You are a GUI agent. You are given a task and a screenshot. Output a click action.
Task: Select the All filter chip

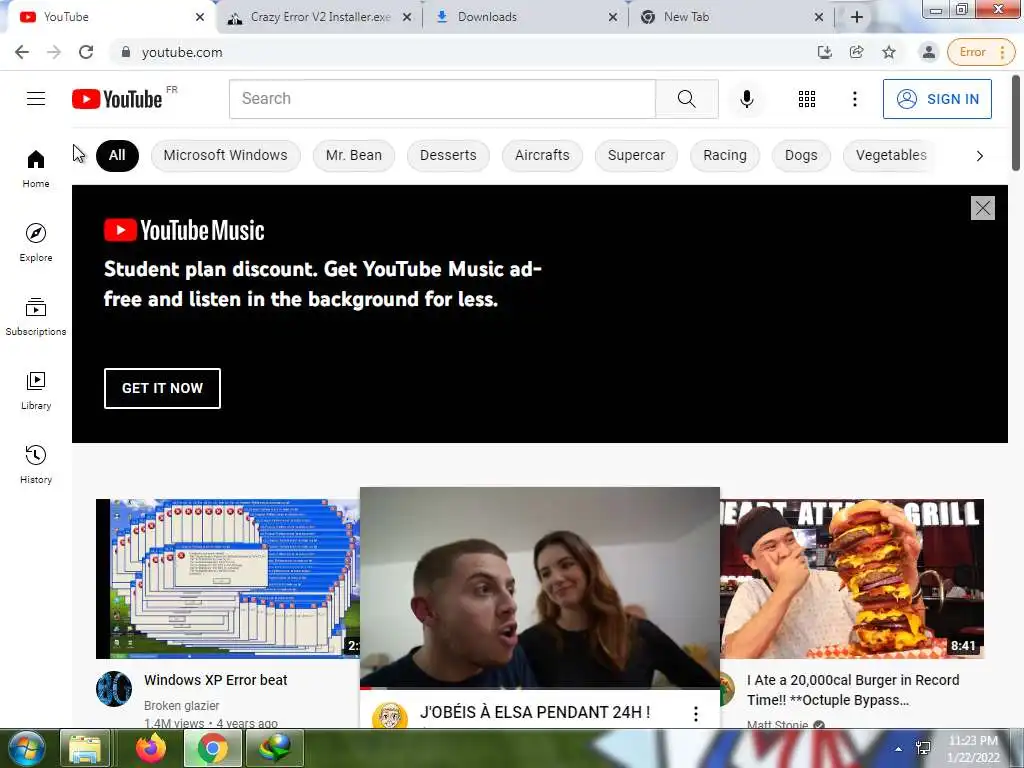[117, 155]
